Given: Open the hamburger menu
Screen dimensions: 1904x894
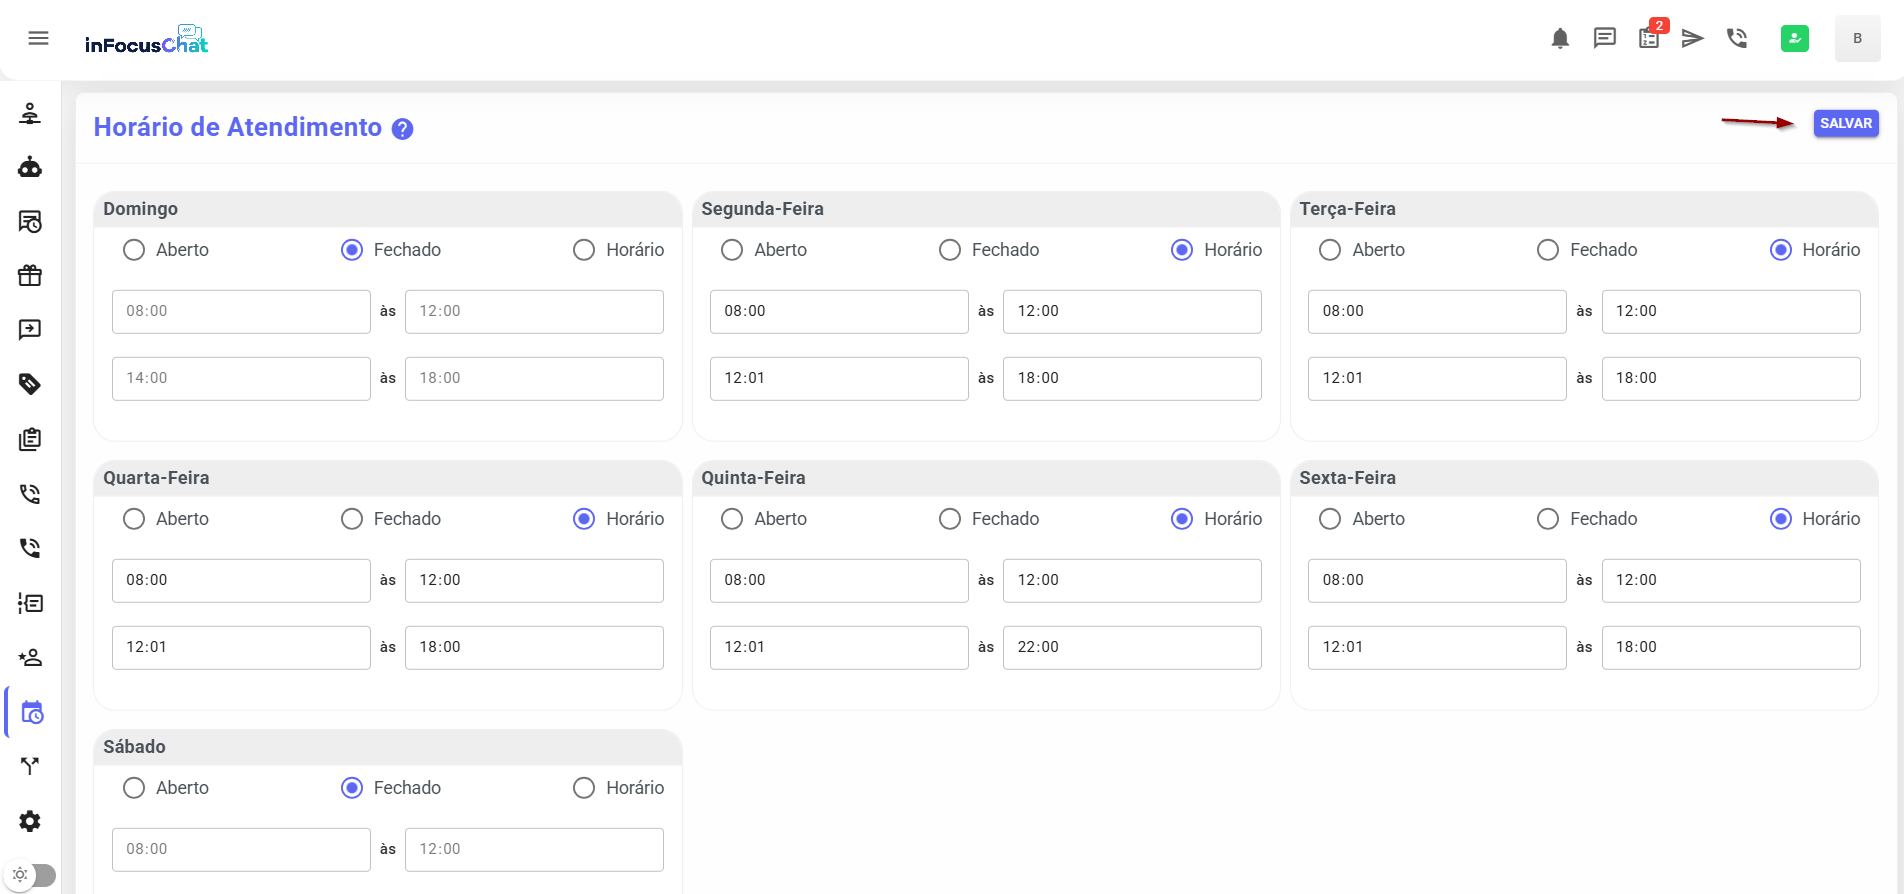Looking at the screenshot, I should 38,38.
